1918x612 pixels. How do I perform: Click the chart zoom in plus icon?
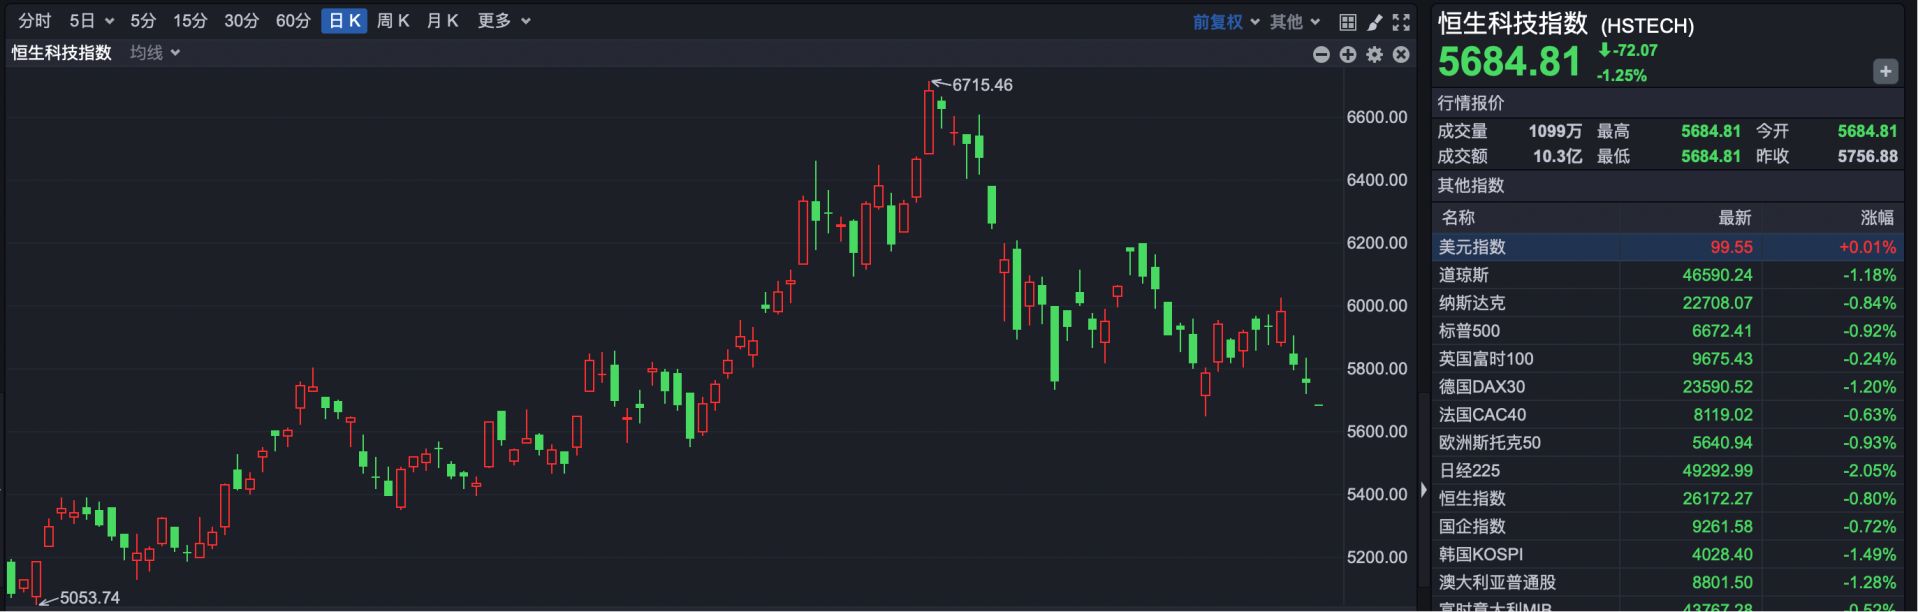pos(1348,54)
